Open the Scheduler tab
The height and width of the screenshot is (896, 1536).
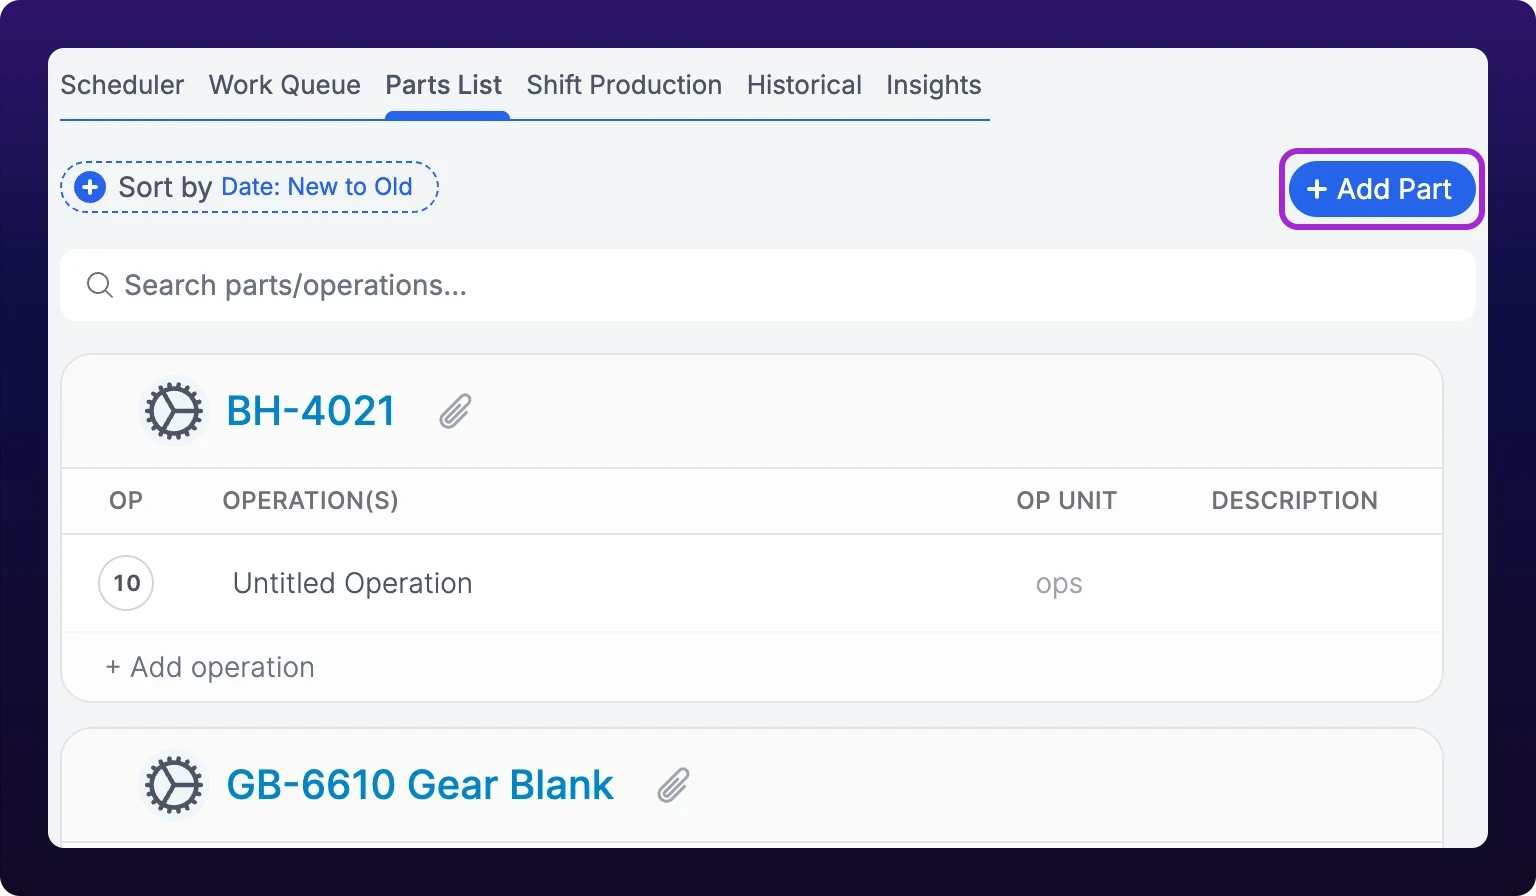point(122,85)
